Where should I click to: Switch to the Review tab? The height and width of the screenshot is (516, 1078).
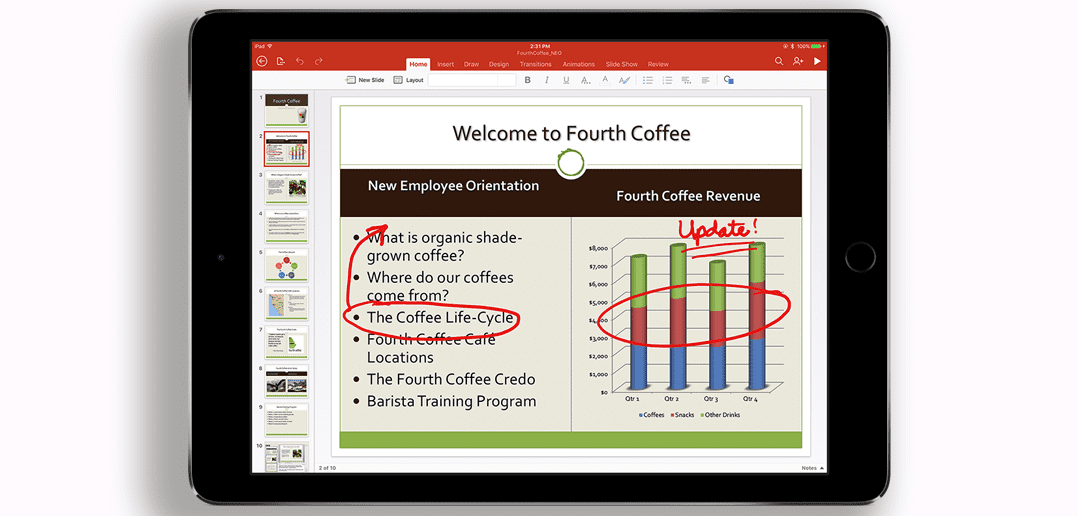pyautogui.click(x=658, y=64)
